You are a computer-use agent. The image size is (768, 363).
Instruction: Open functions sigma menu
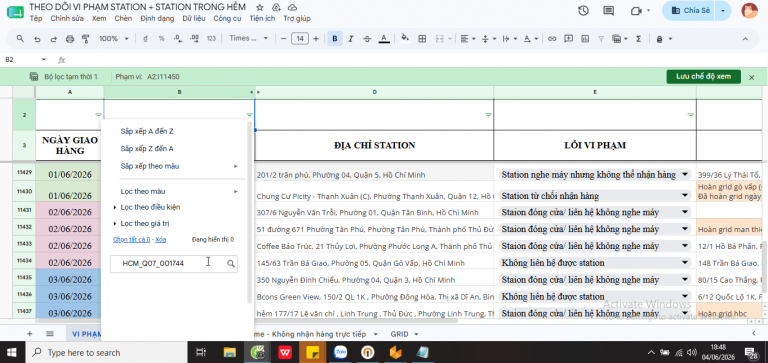(638, 39)
